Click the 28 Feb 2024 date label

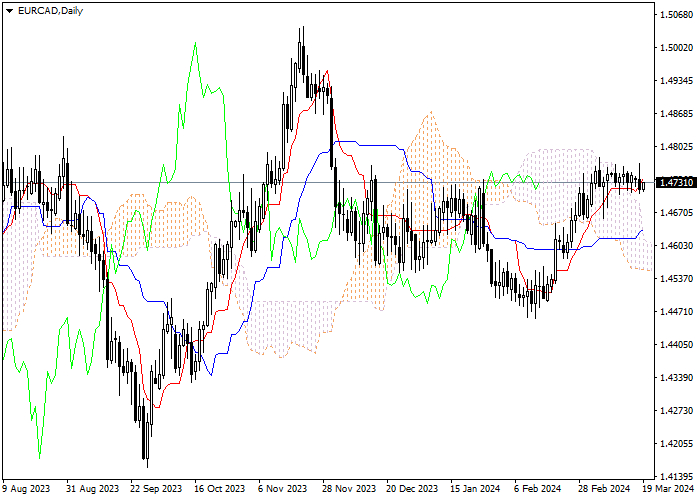pos(604,488)
